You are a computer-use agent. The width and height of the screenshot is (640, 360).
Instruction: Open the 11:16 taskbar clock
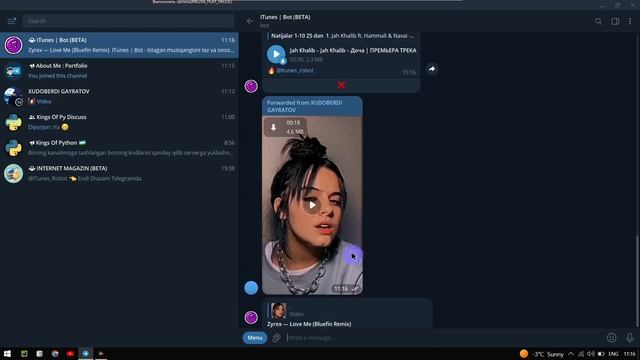click(630, 354)
